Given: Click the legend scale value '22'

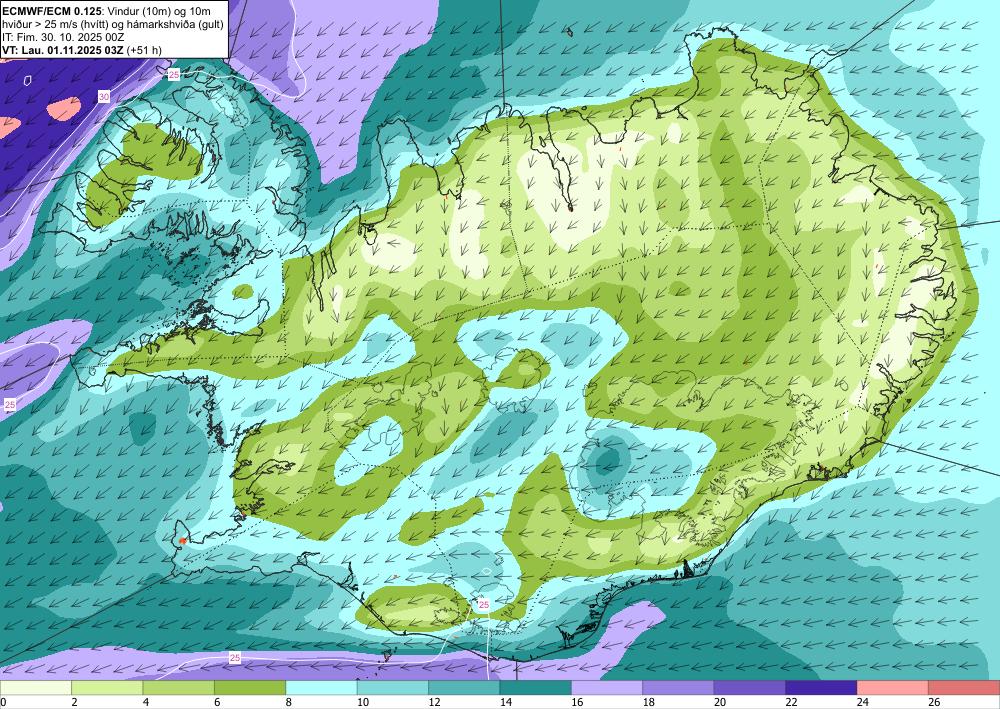Looking at the screenshot, I should click(x=791, y=703).
